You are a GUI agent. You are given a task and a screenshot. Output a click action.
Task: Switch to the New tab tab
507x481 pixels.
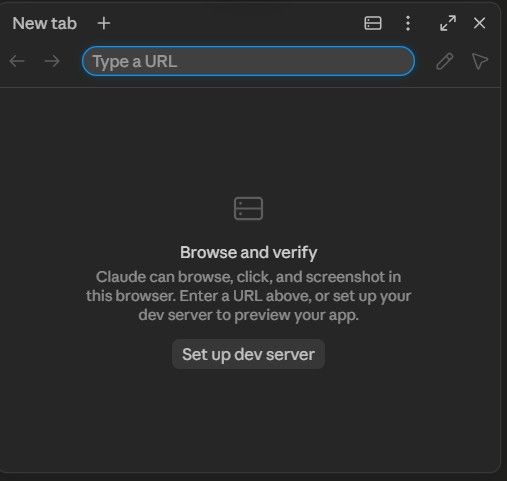coord(45,23)
